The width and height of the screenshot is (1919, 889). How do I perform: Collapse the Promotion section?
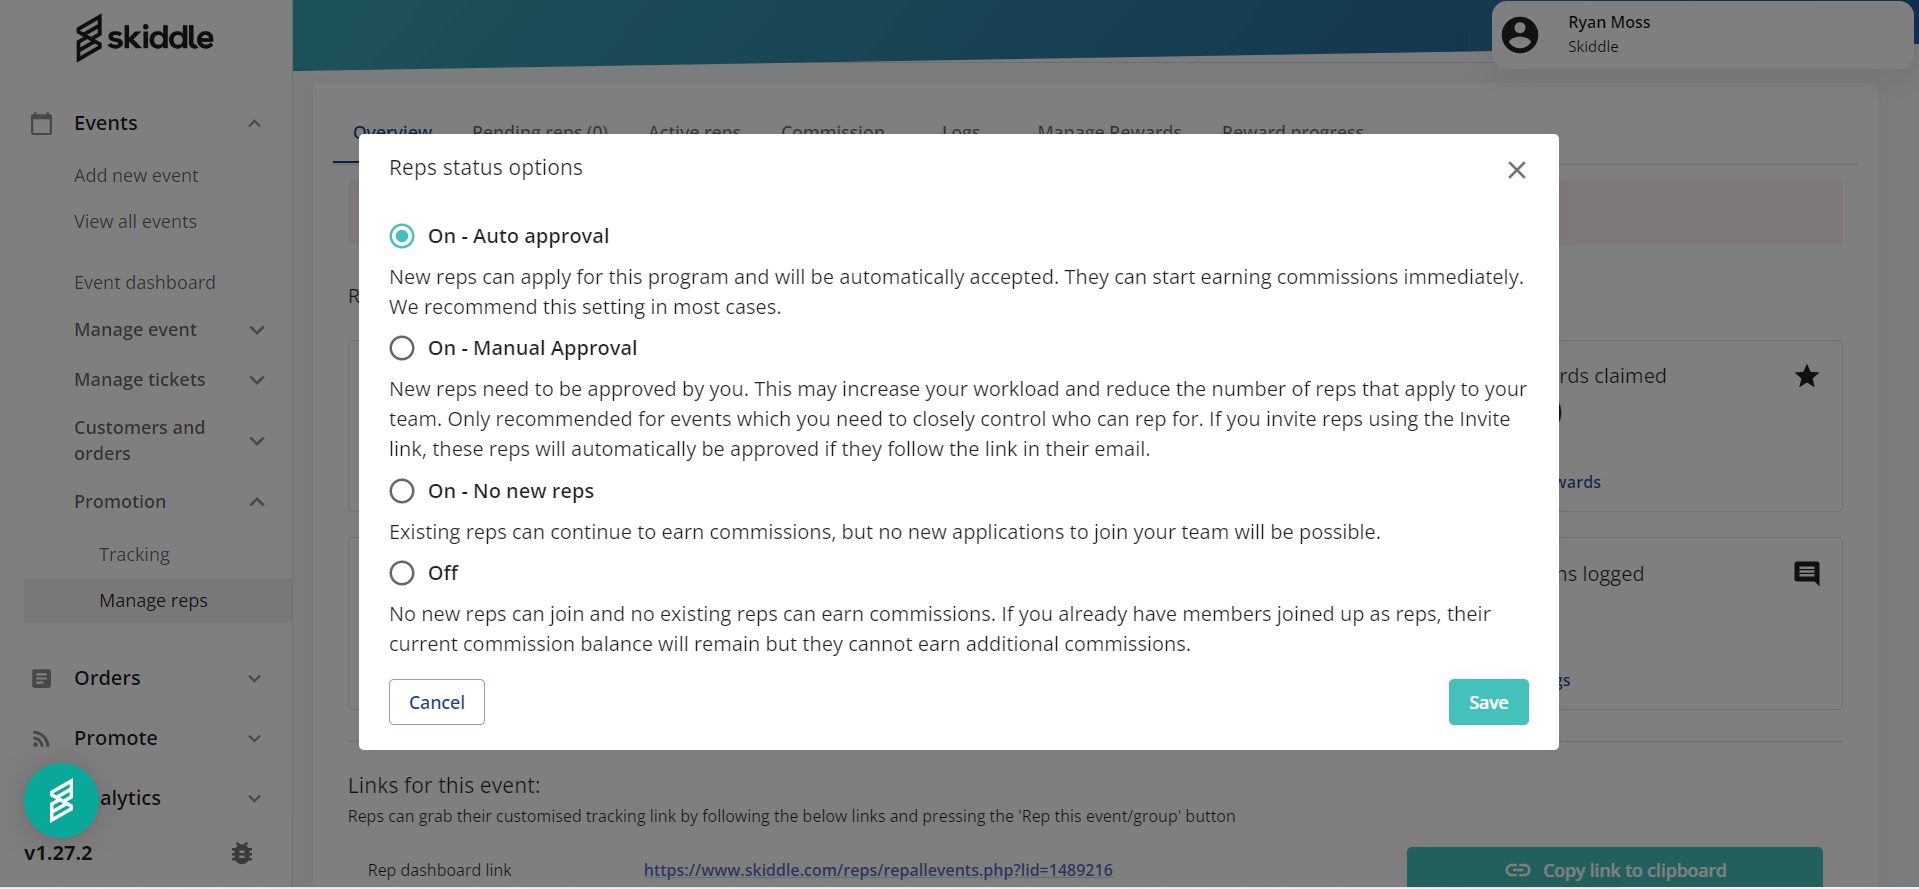click(257, 502)
